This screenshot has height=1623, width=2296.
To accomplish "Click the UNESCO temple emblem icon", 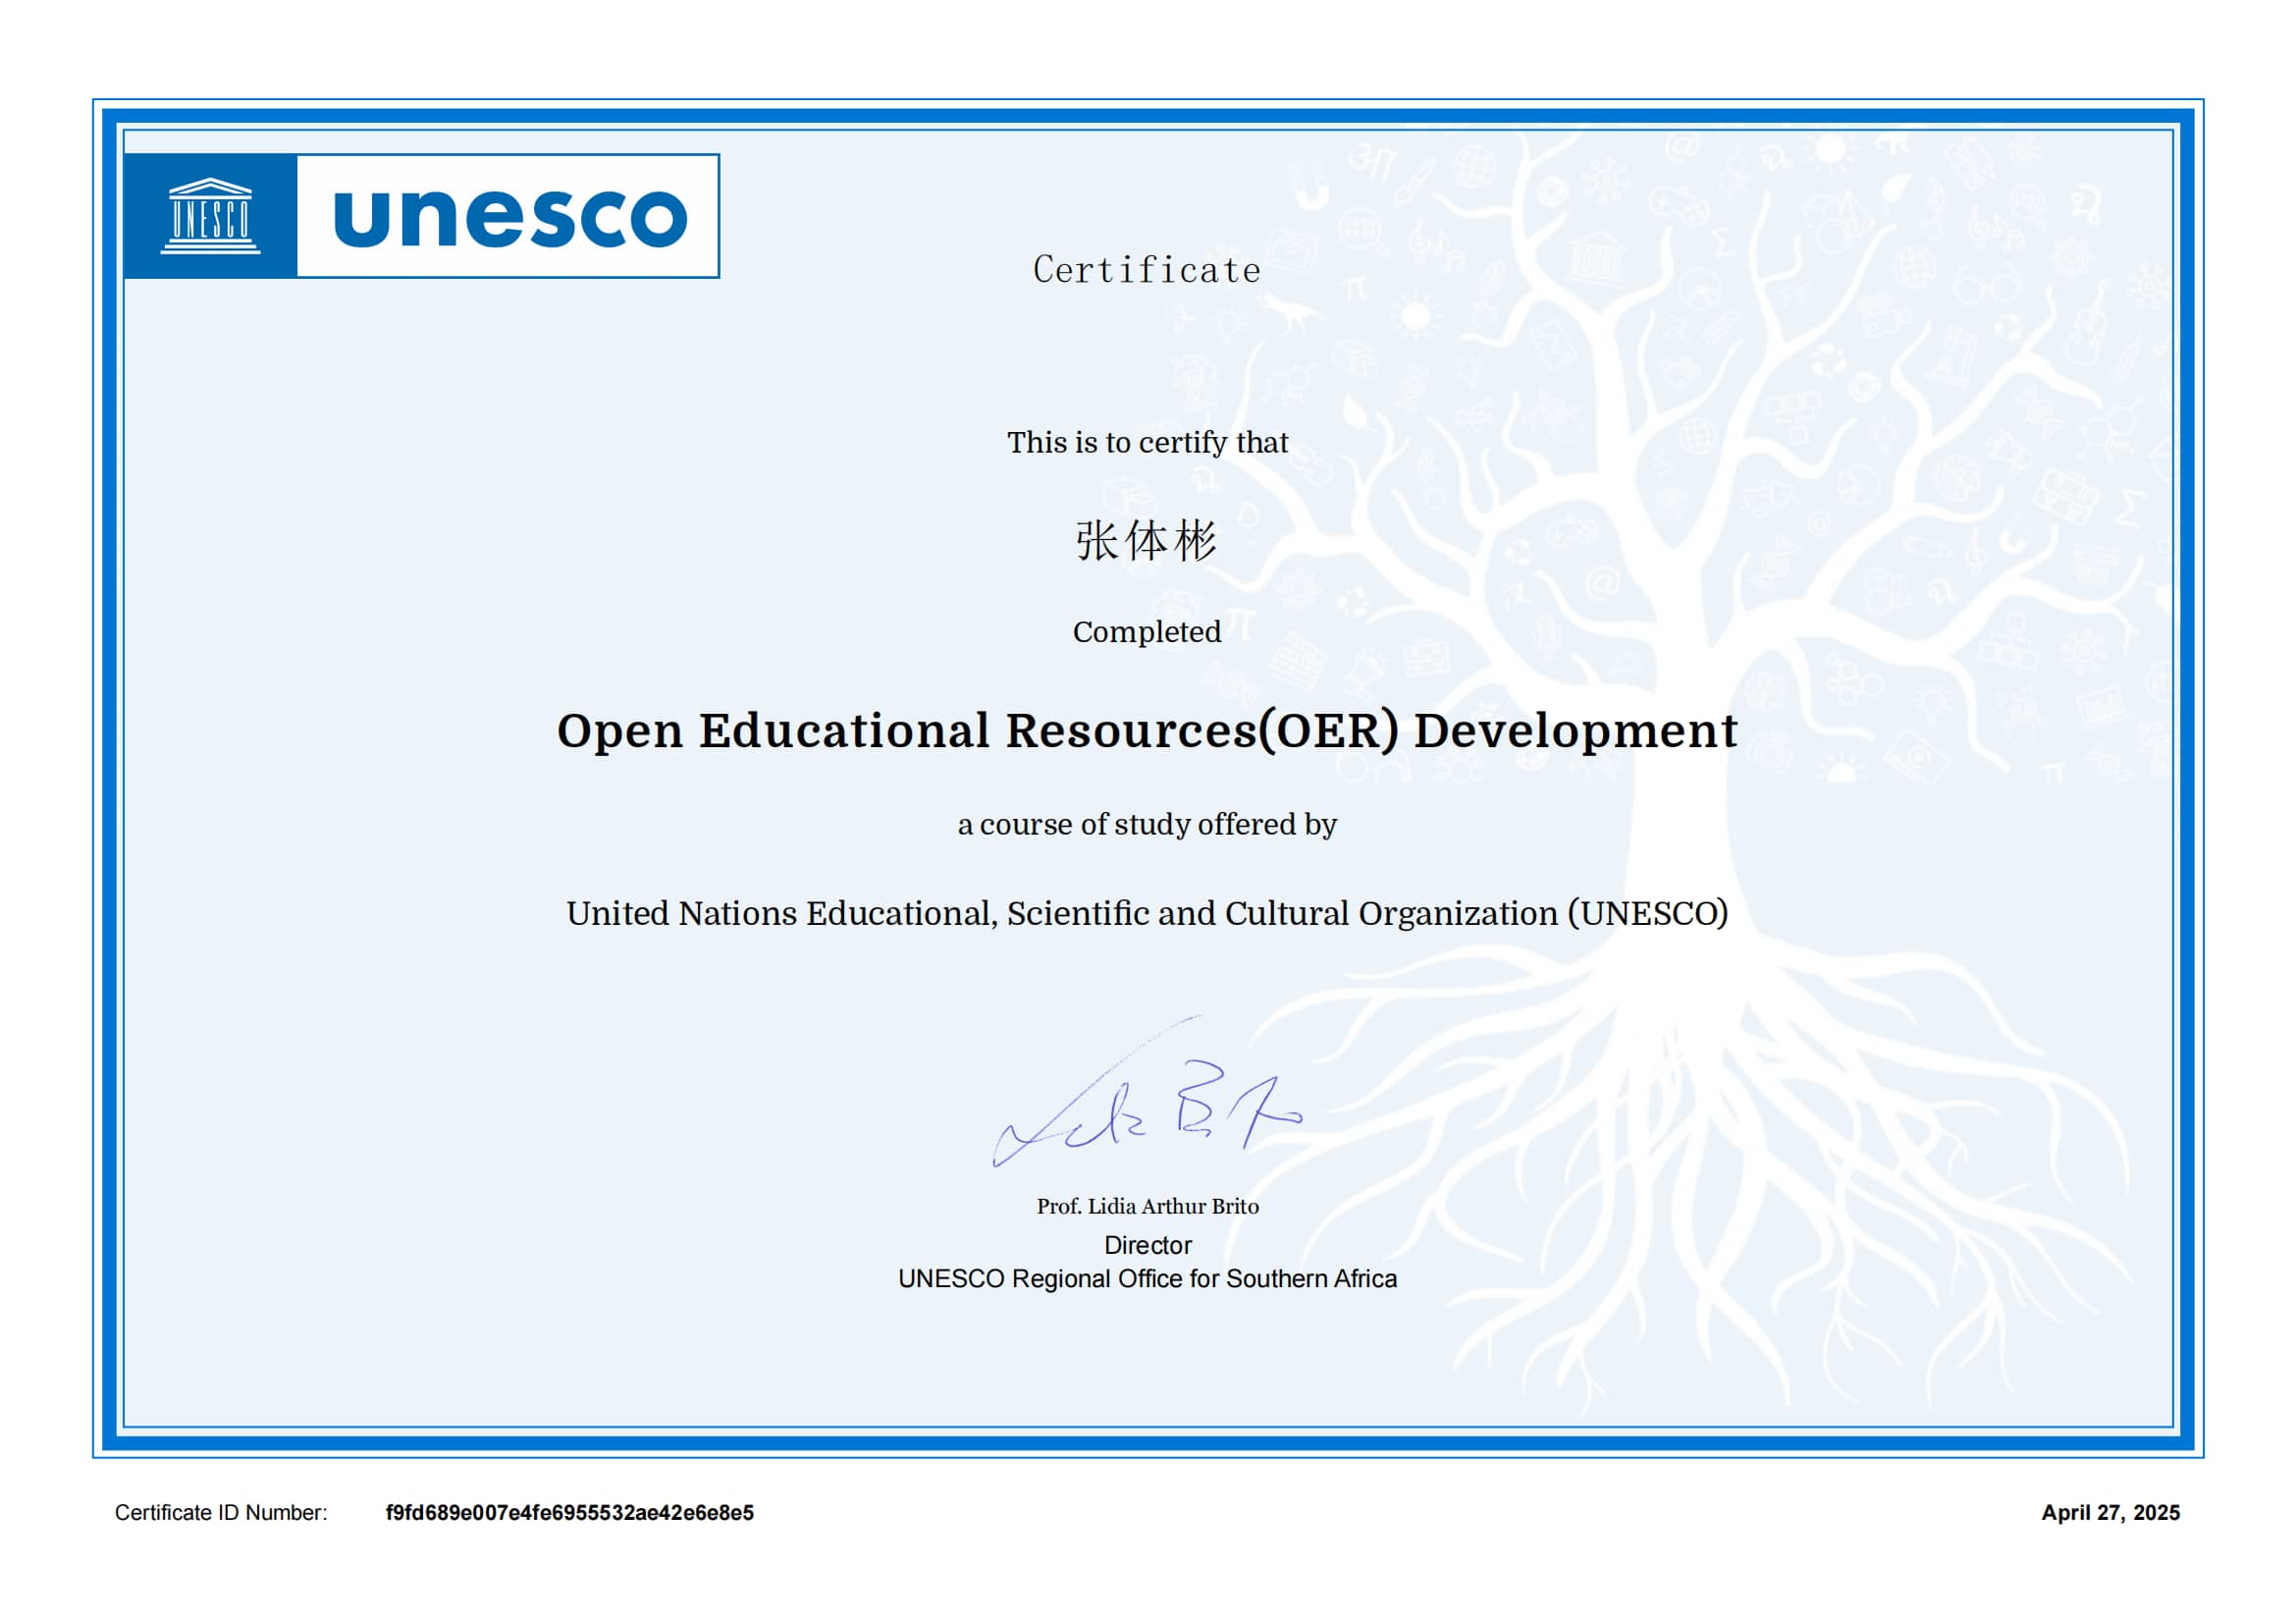I will (210, 216).
